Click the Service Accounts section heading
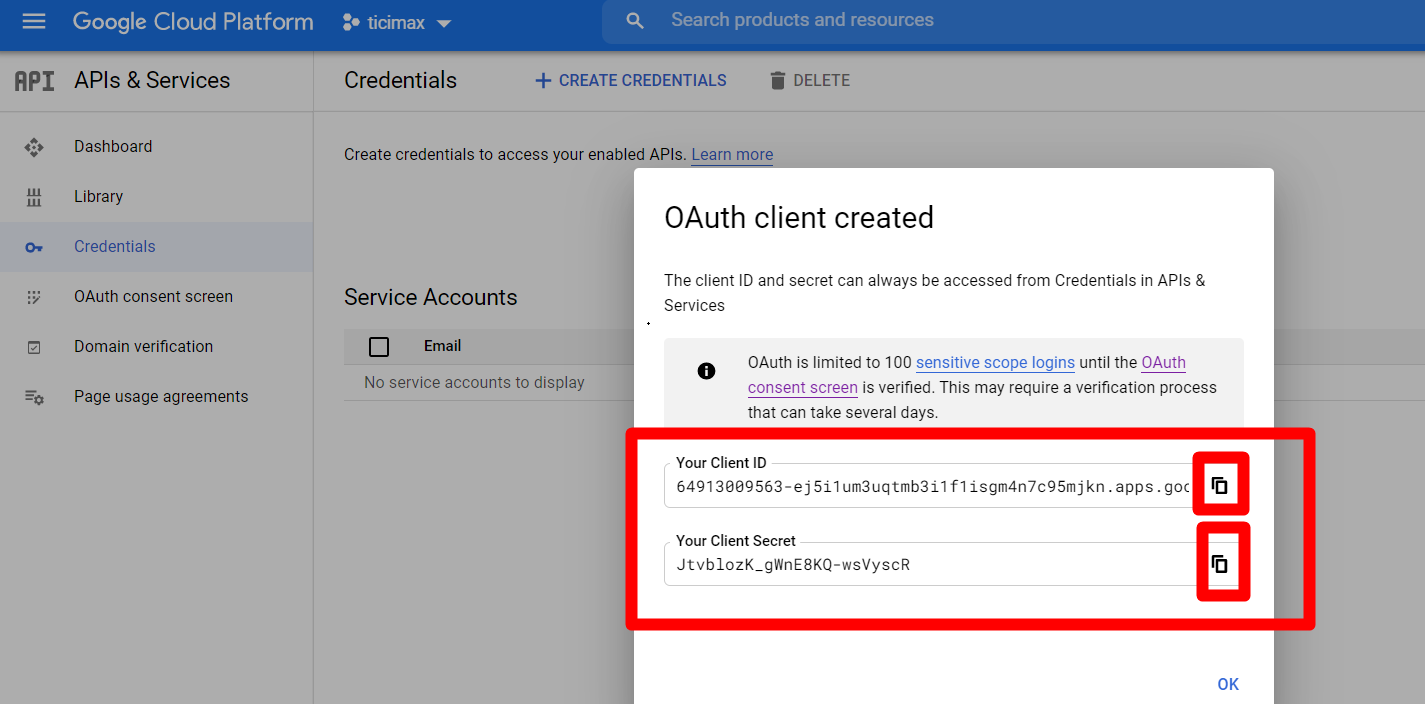 431,297
